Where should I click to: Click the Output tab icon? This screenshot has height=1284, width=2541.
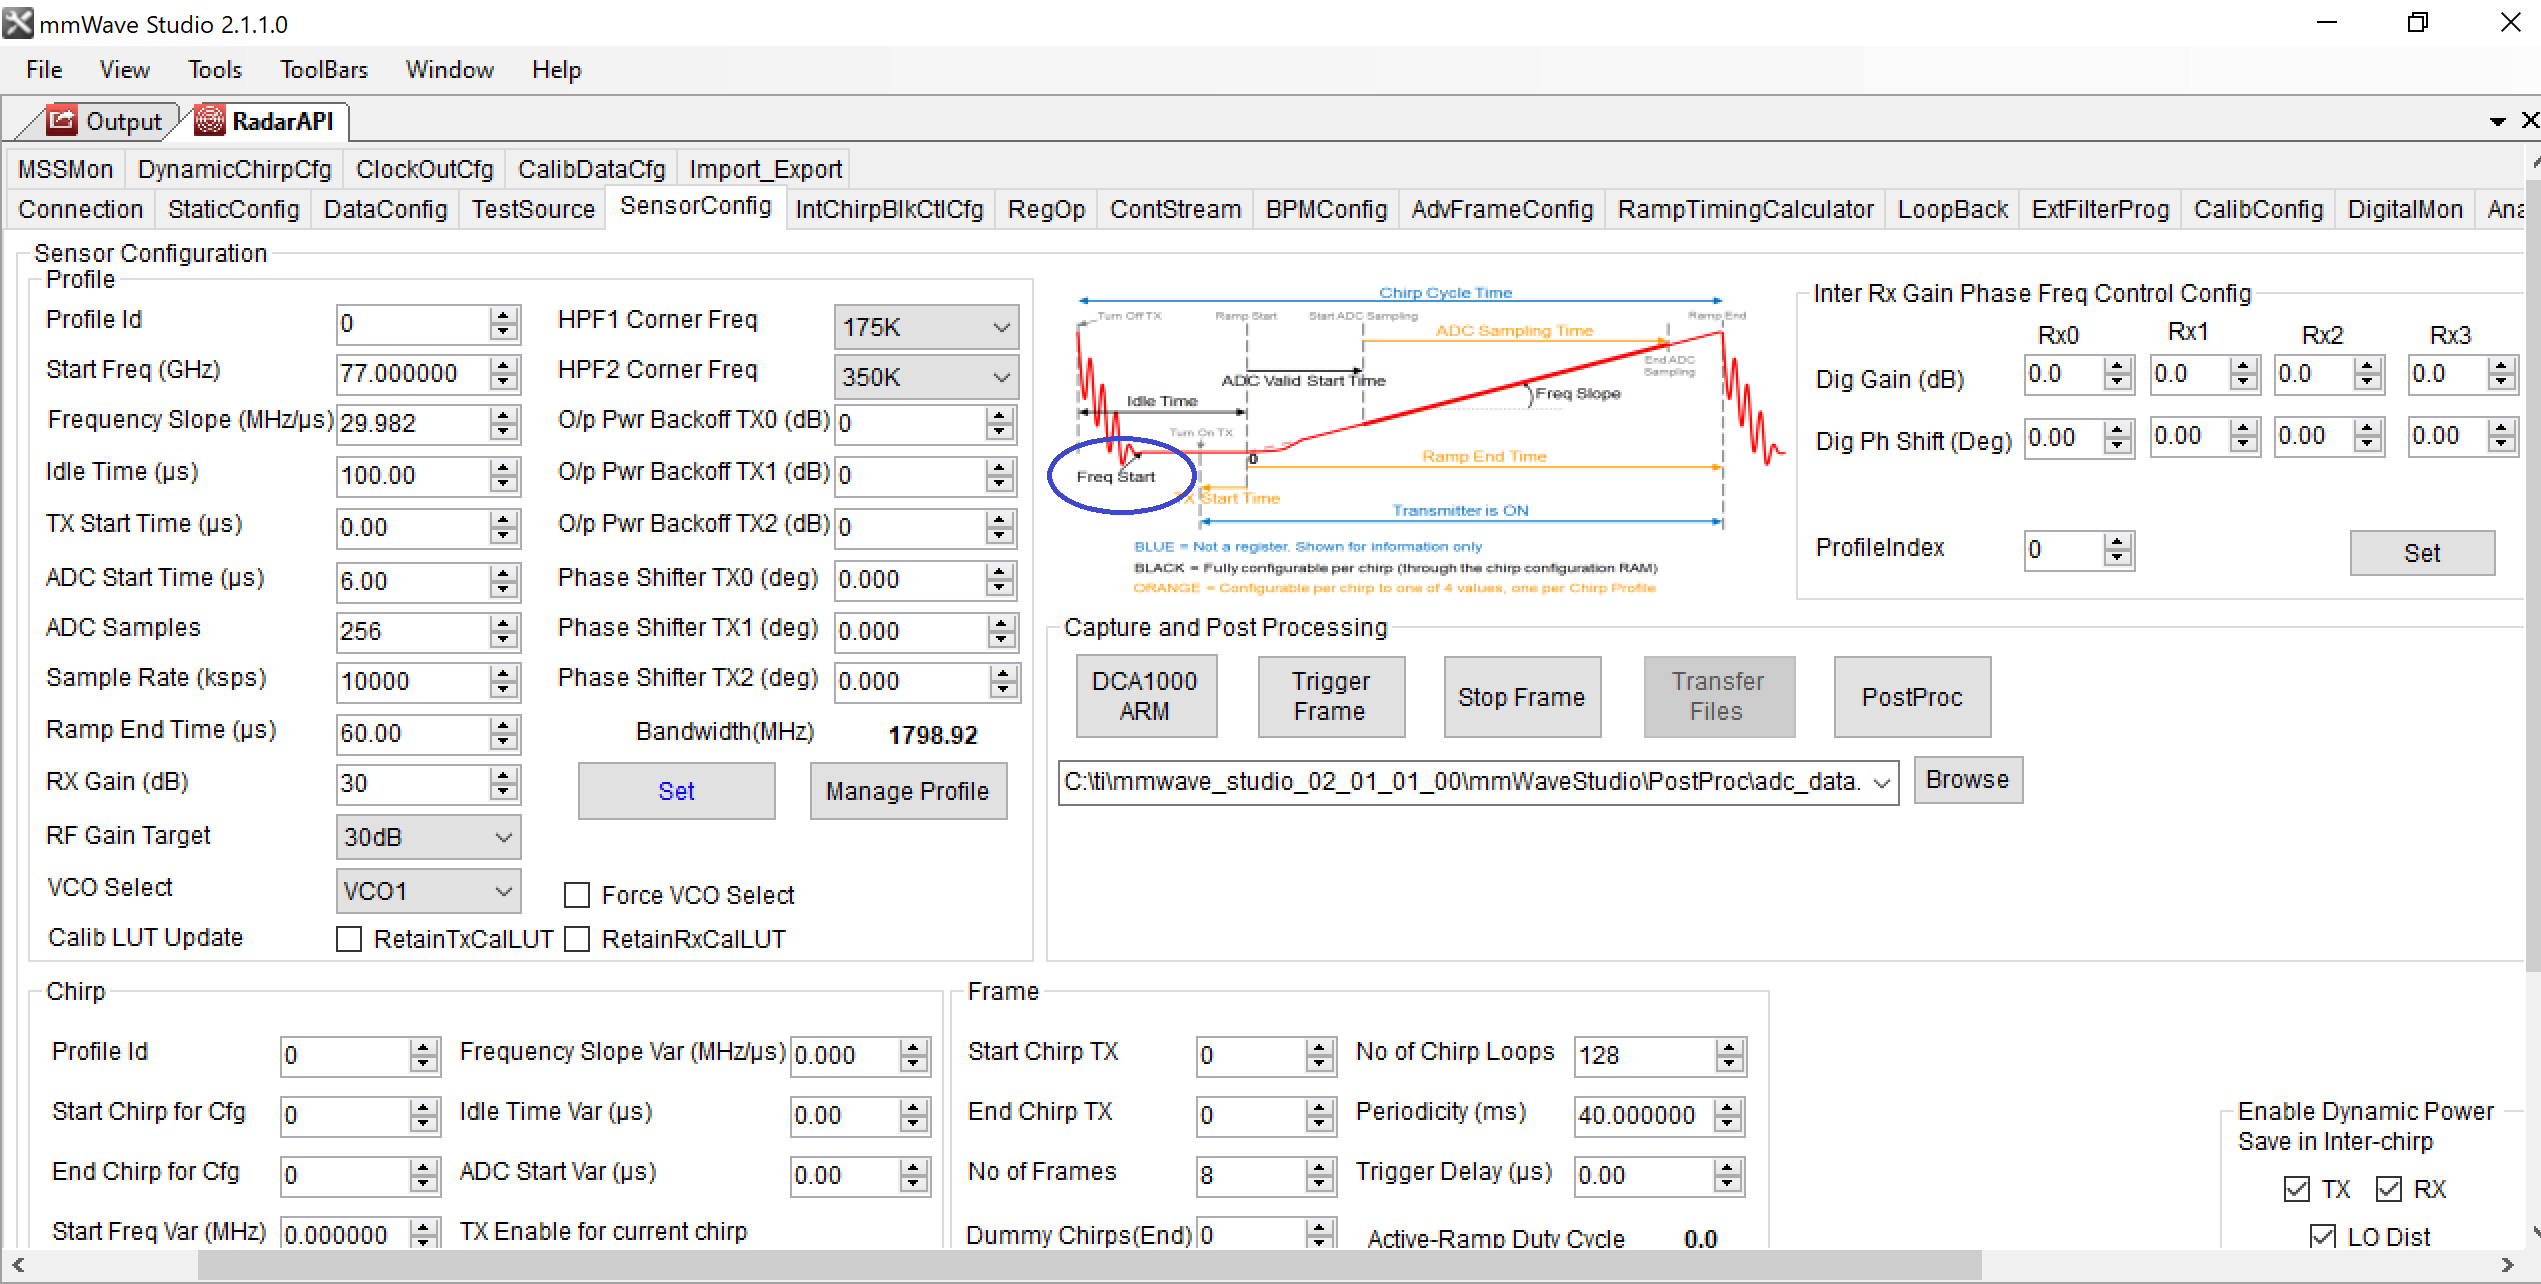61,121
